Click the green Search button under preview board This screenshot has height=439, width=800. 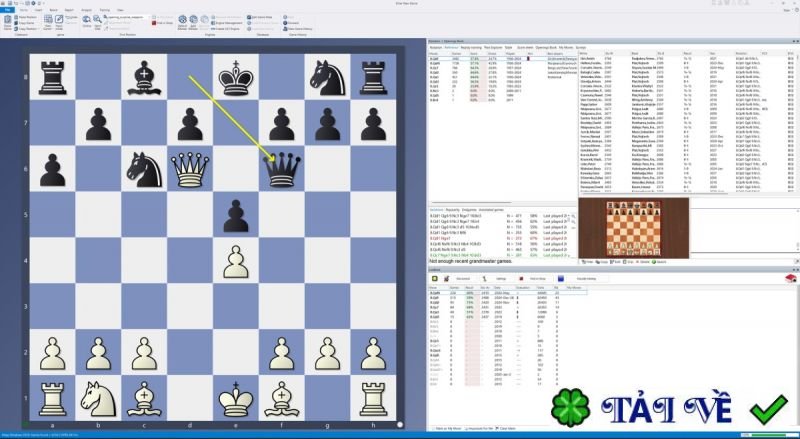(x=661, y=262)
